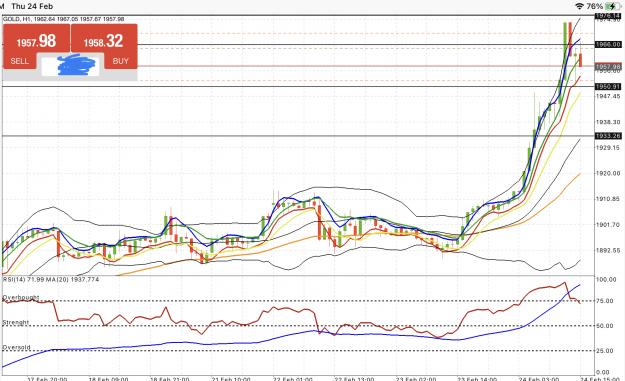This screenshot has height=381, width=625.
Task: Tap the 1910.85 price axis label
Action: [608, 199]
